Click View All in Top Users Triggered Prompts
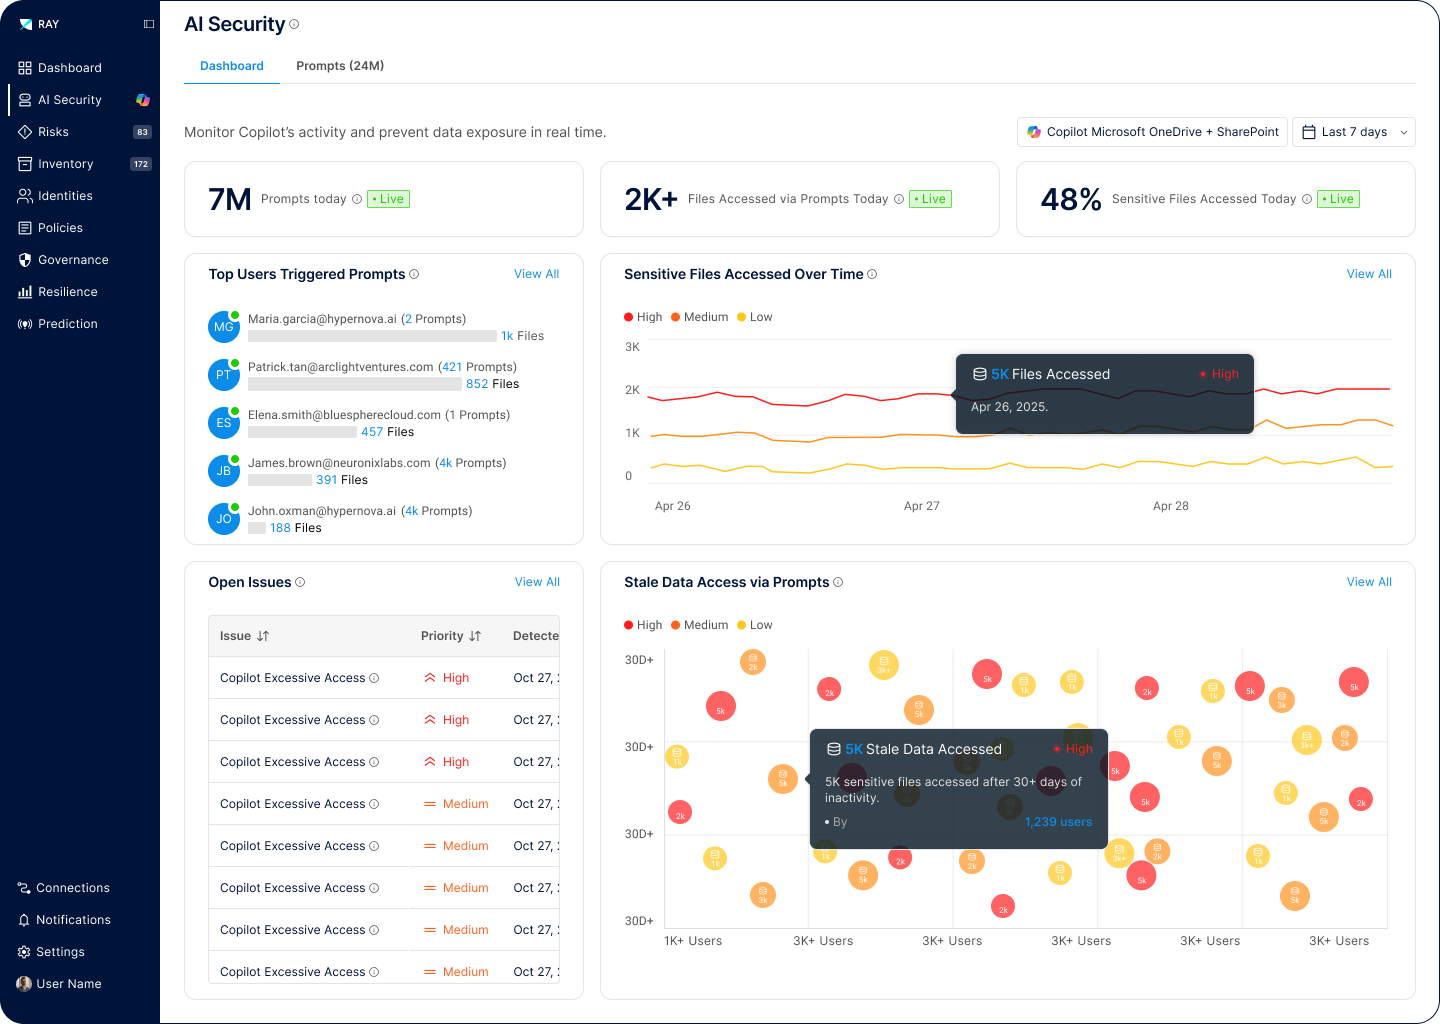 [536, 274]
